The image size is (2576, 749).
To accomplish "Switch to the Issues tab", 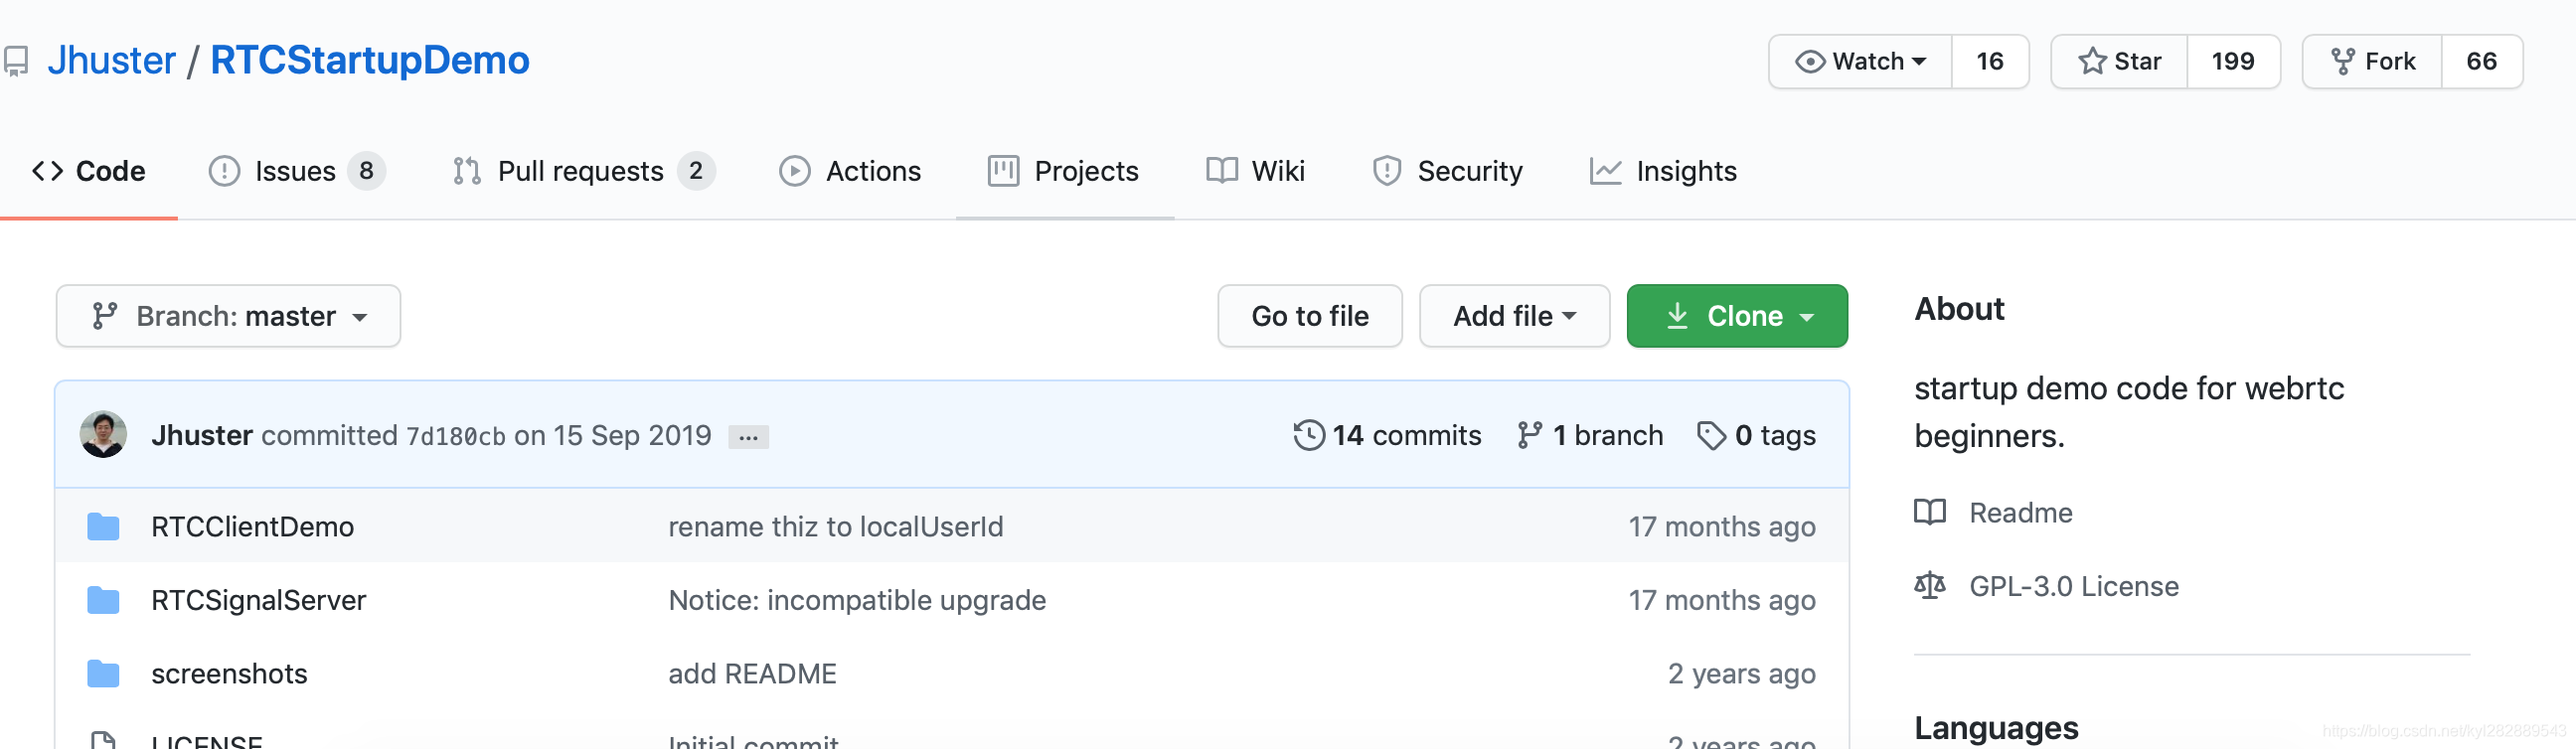I will (295, 171).
